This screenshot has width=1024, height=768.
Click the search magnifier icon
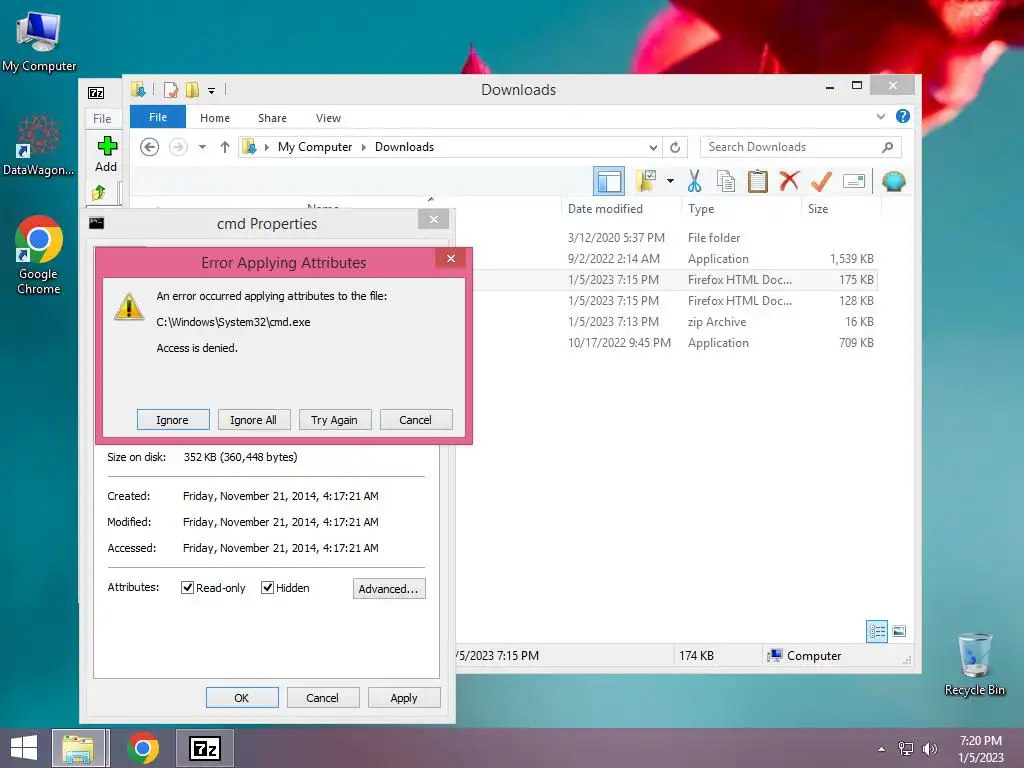click(888, 147)
